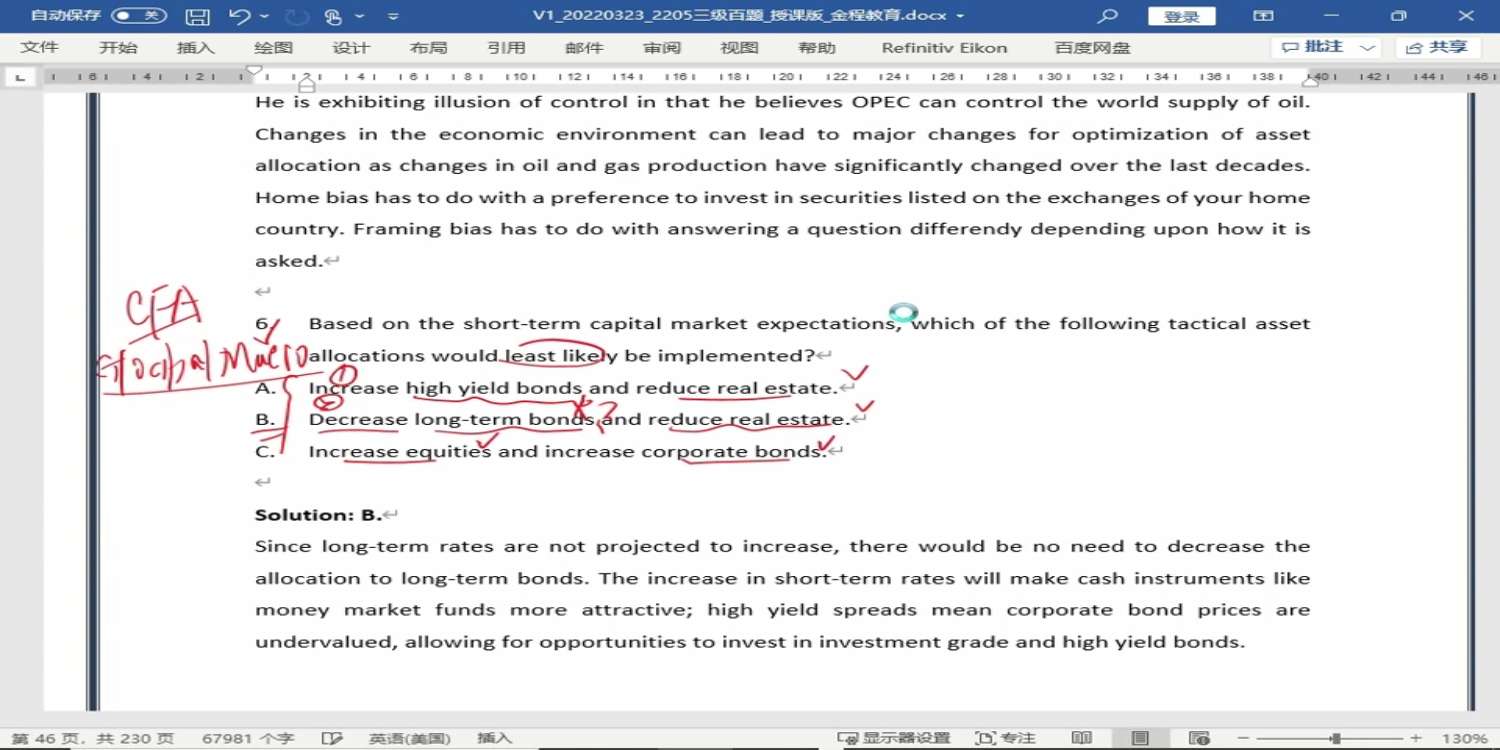
Task: Click the zoom in plus button
Action: coord(1416,739)
